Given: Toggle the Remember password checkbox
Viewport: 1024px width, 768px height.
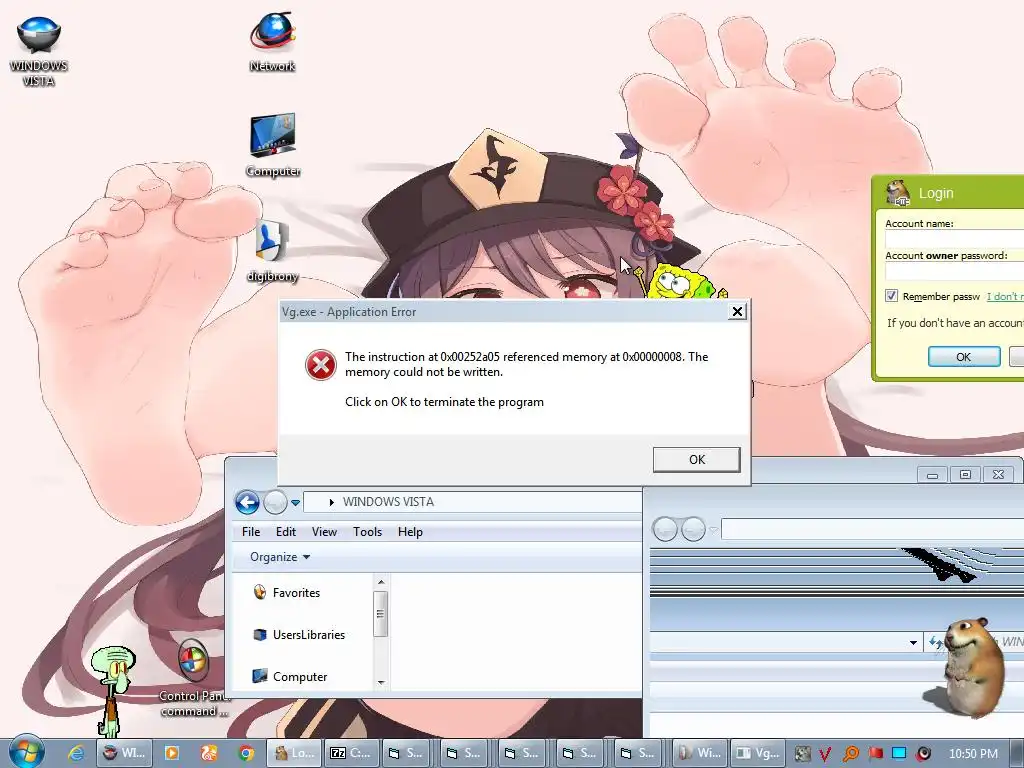Looking at the screenshot, I should (x=891, y=296).
